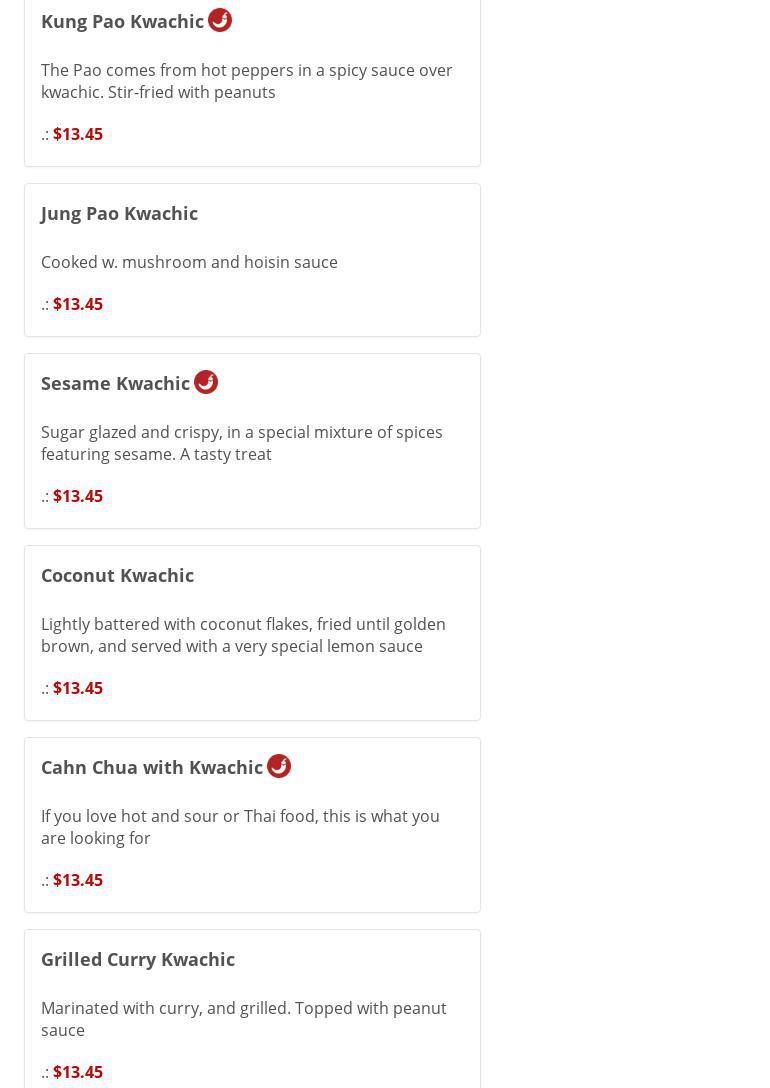Open the Kung Pao Kwachic menu item
Image resolution: width=770 pixels, height=1088 pixels.
tap(122, 21)
